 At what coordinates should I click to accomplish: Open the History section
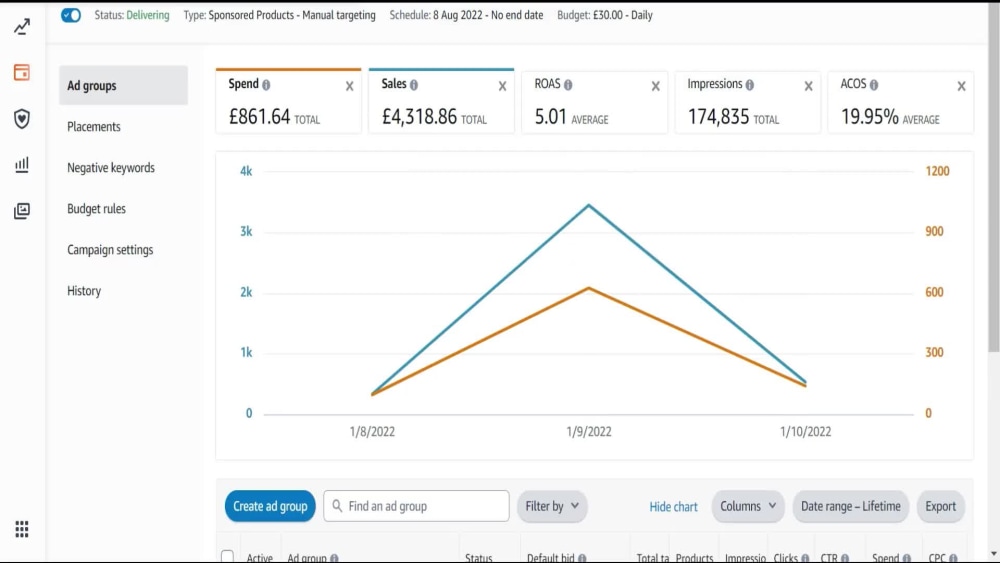84,291
